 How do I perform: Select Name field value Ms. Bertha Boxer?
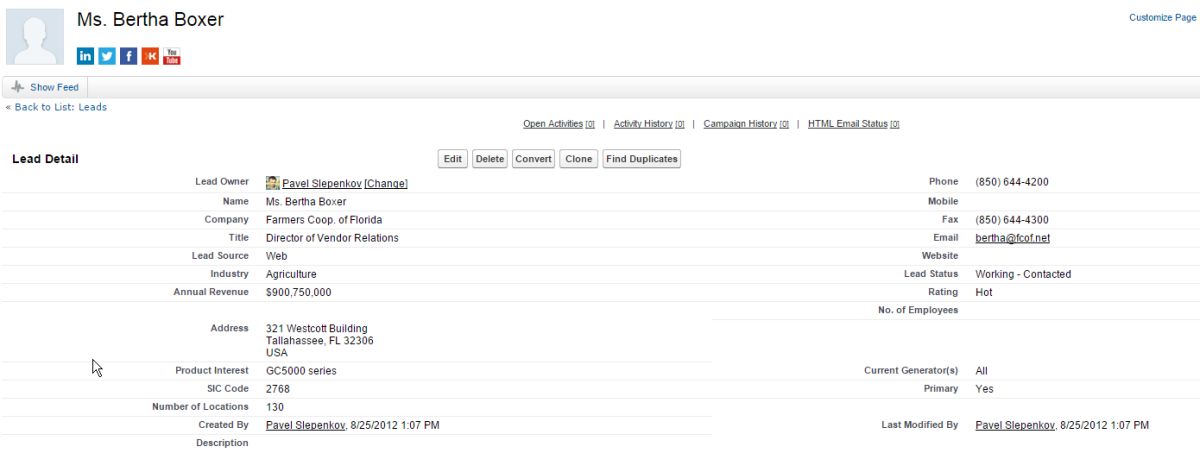306,202
